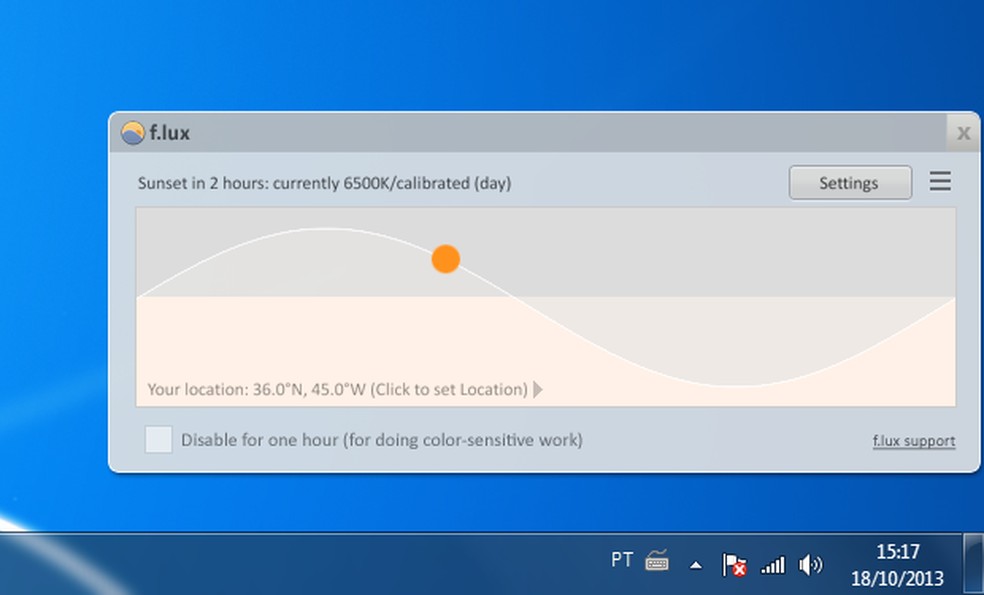Click the f.lux title text
Image resolution: width=984 pixels, height=595 pixels.
point(169,133)
